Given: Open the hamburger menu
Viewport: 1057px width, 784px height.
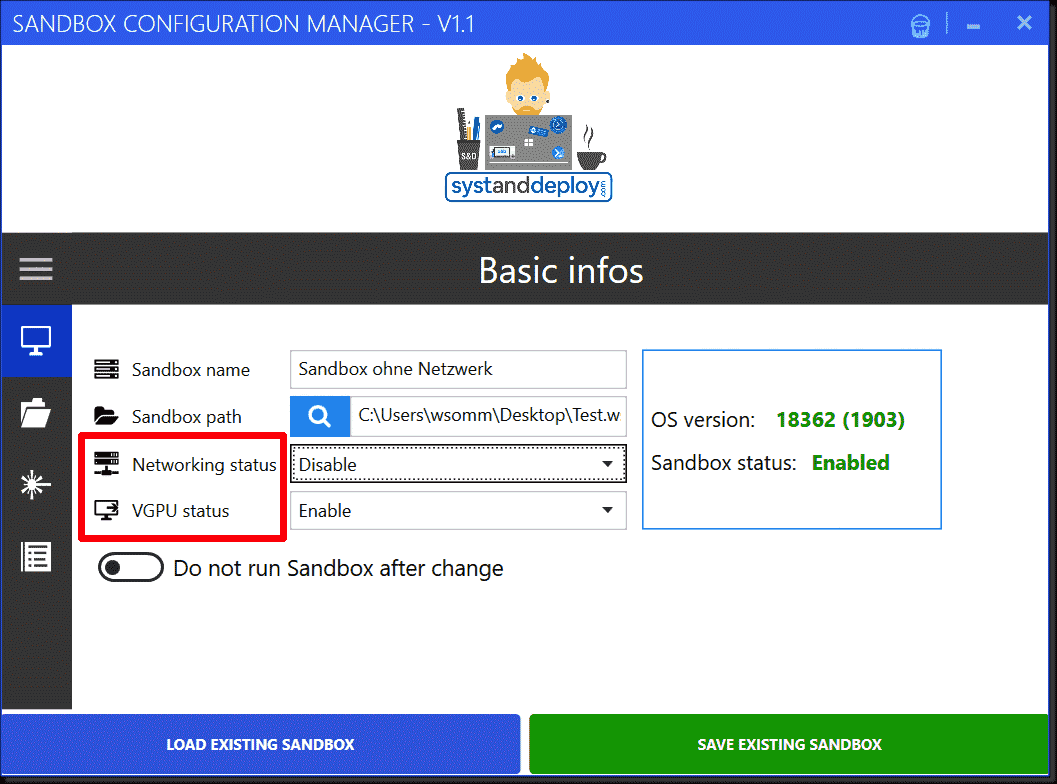Looking at the screenshot, I should [x=36, y=268].
